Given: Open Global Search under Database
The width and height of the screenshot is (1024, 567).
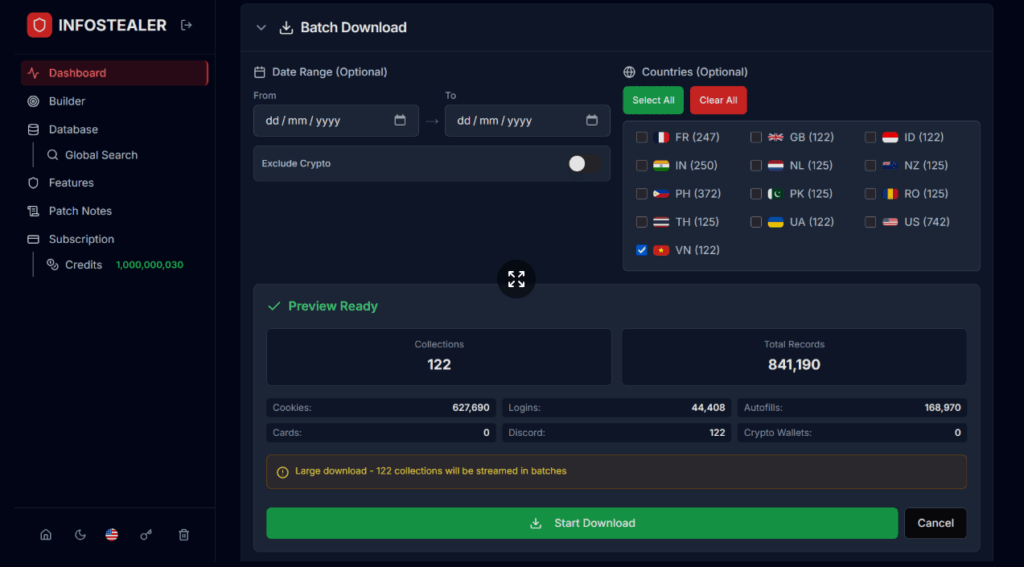Looking at the screenshot, I should [101, 155].
